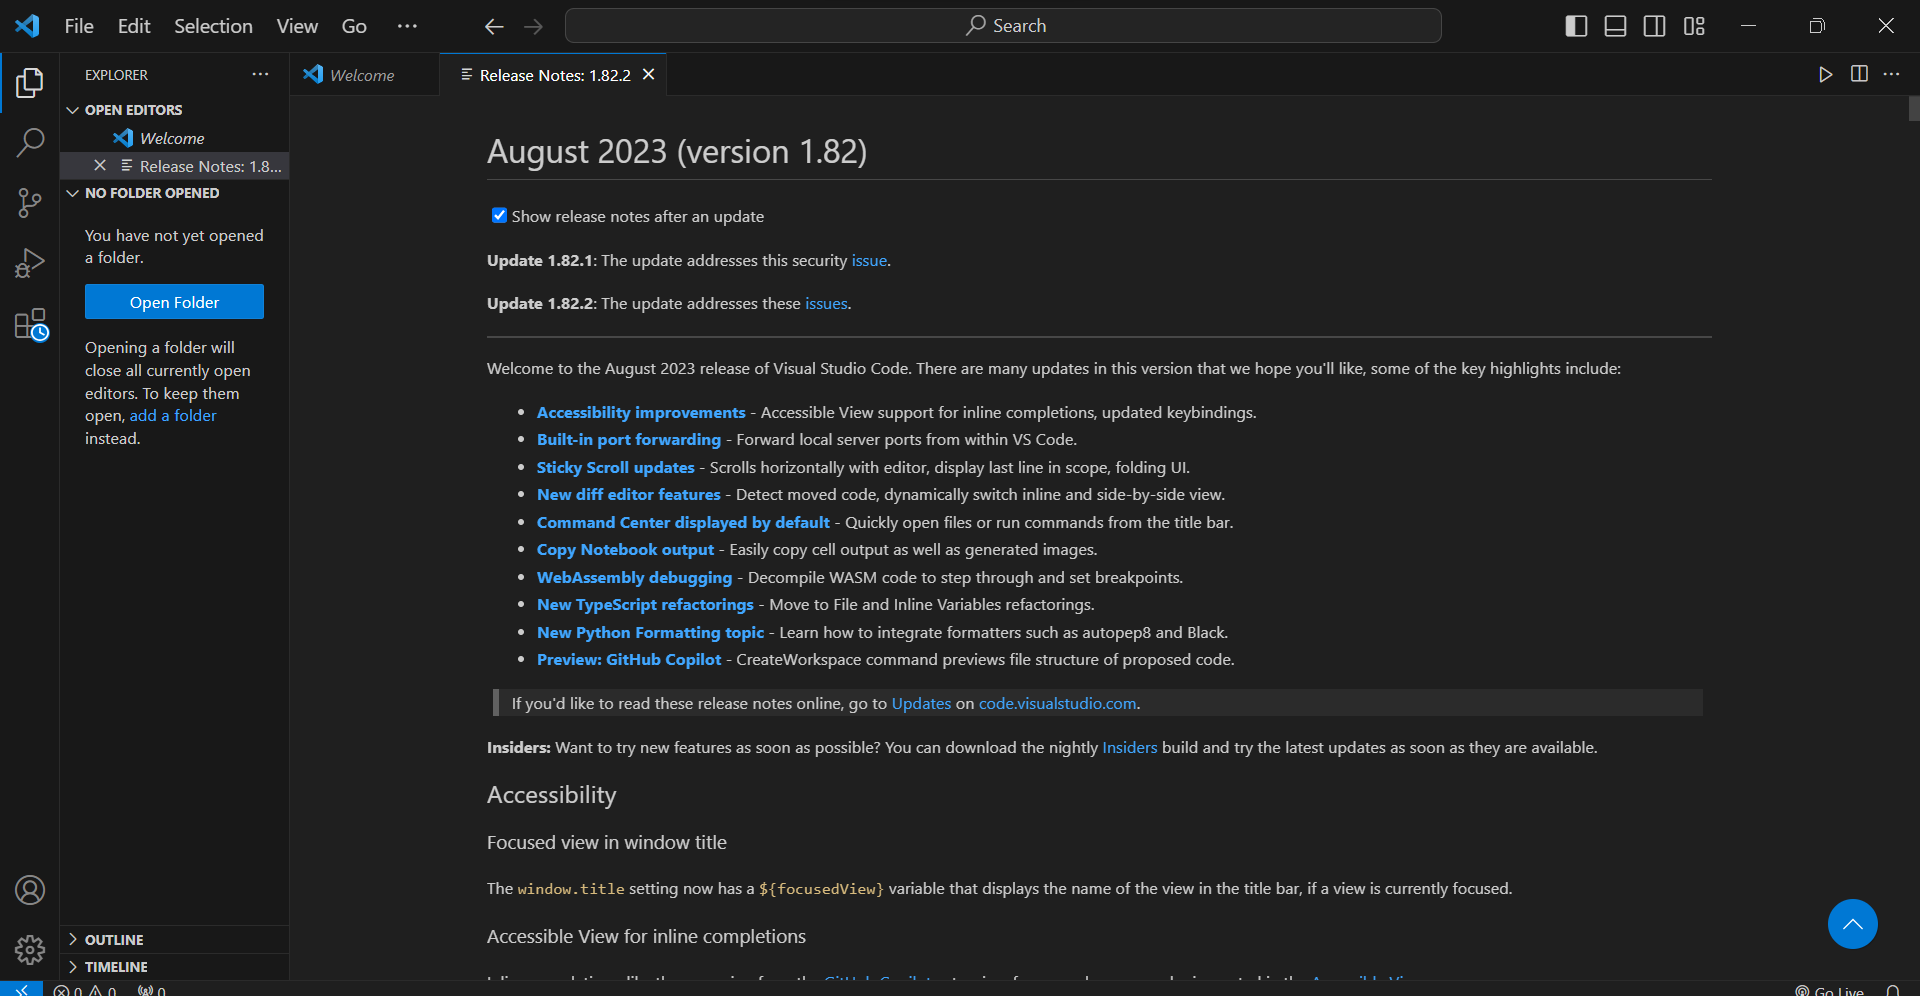Viewport: 1920px width, 996px height.
Task: Toggle the Primary Side Bar layout icon
Action: tap(1576, 26)
